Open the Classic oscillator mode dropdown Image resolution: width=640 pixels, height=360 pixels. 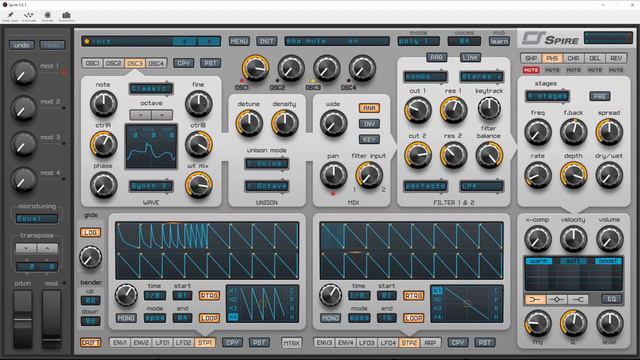click(151, 89)
